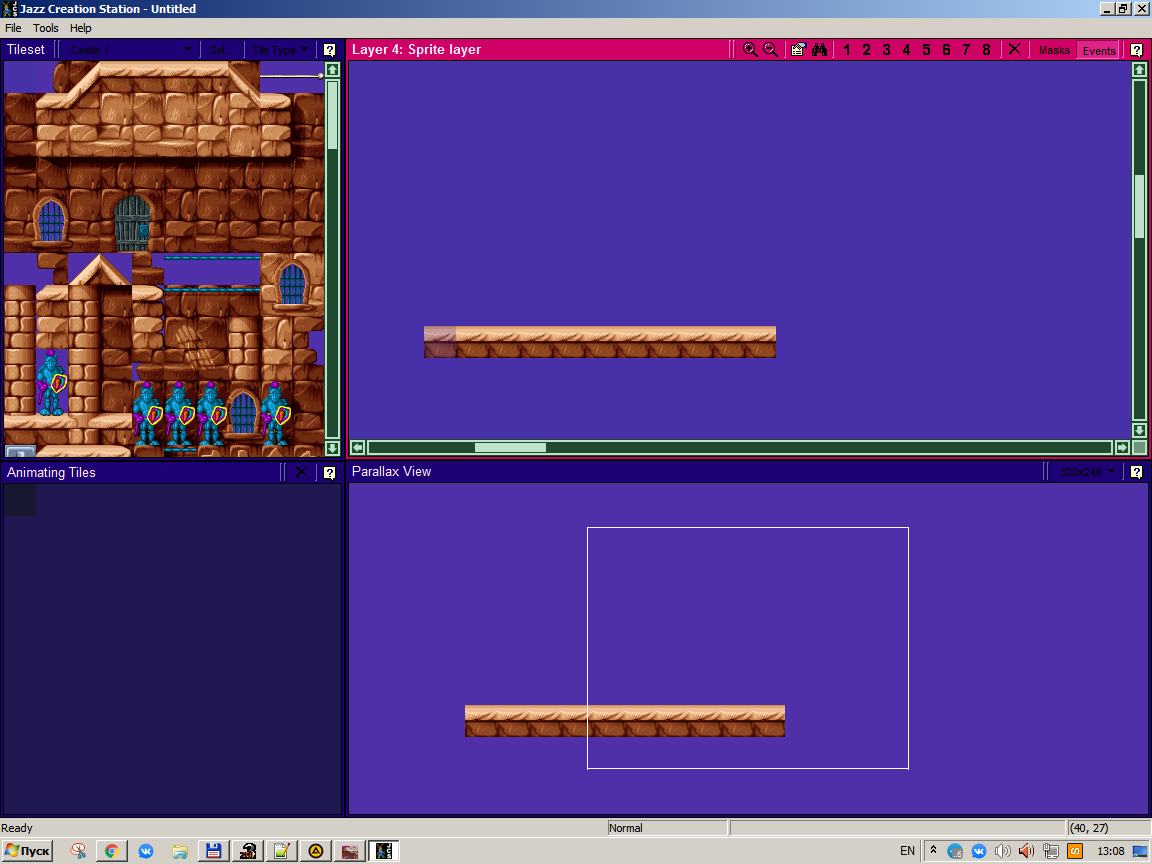The image size is (1152, 864).
Task: Click the X icon in Animating Tiles
Action: click(301, 472)
